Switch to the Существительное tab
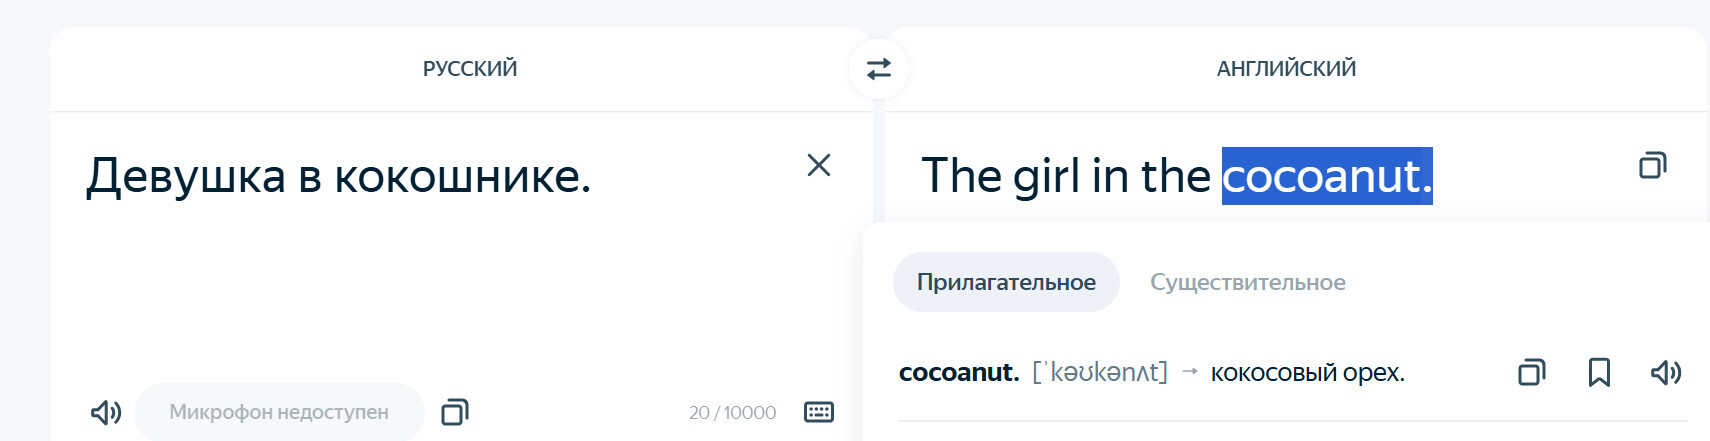The height and width of the screenshot is (441, 1710). tap(1247, 282)
